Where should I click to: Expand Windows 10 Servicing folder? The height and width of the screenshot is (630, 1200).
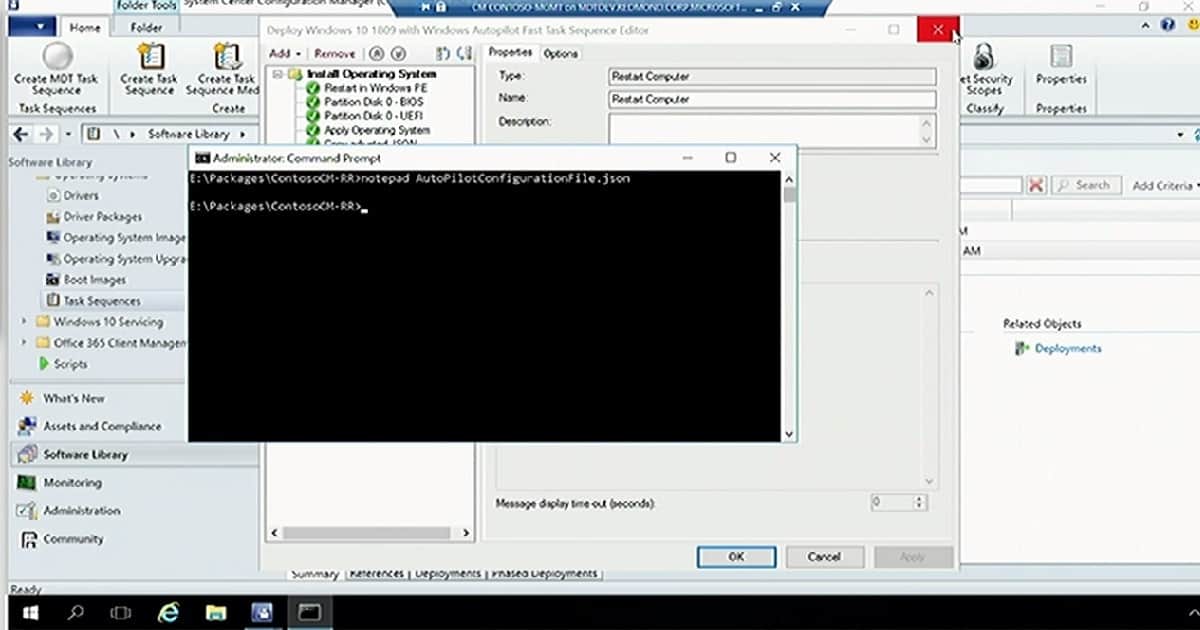click(x=24, y=322)
